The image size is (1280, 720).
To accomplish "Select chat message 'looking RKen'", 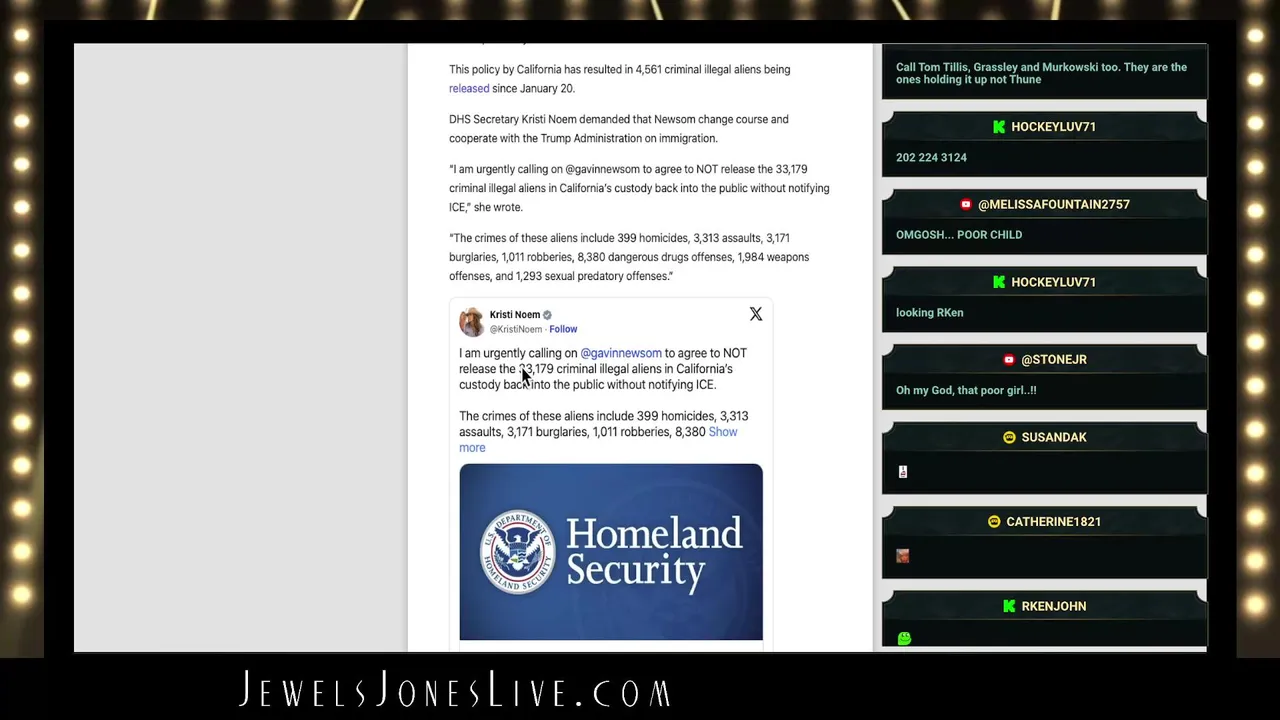I will [930, 313].
